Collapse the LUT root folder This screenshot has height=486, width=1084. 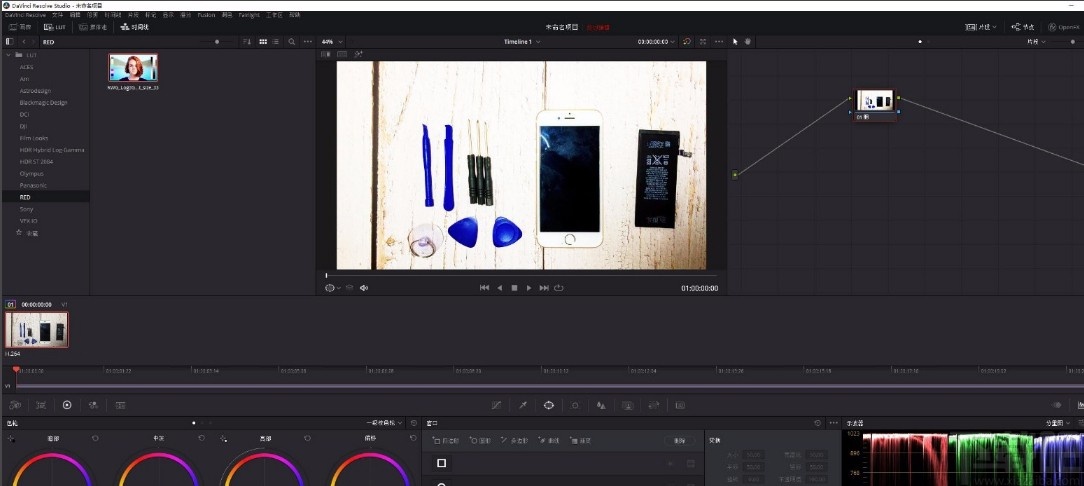[9, 55]
